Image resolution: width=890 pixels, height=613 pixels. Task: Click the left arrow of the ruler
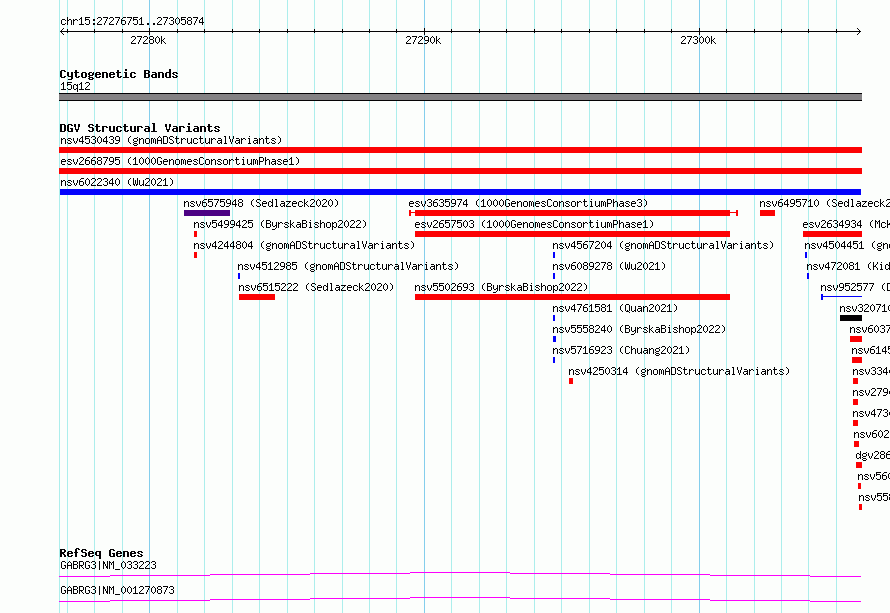(x=63, y=31)
